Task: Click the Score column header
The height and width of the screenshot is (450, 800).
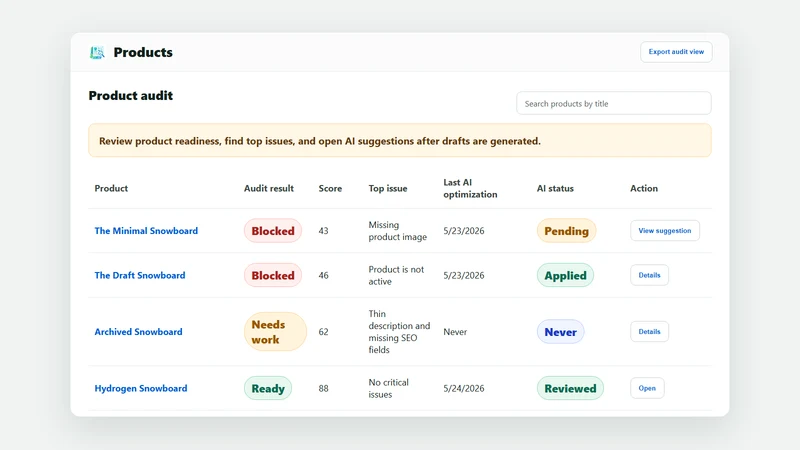Action: click(x=330, y=188)
